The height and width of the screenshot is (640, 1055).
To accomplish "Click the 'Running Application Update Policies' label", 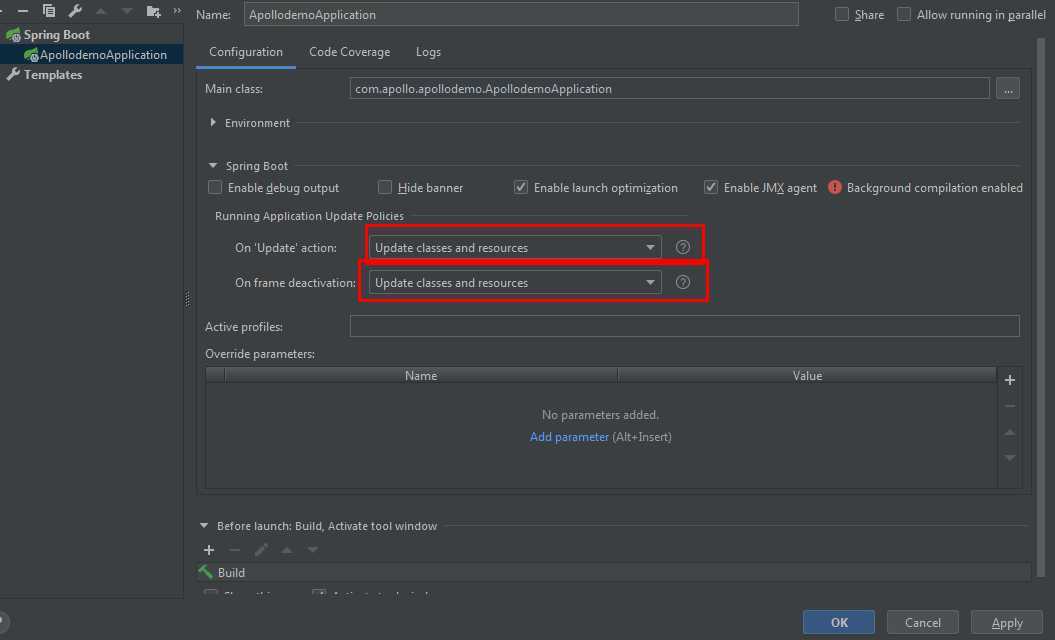I will point(310,215).
